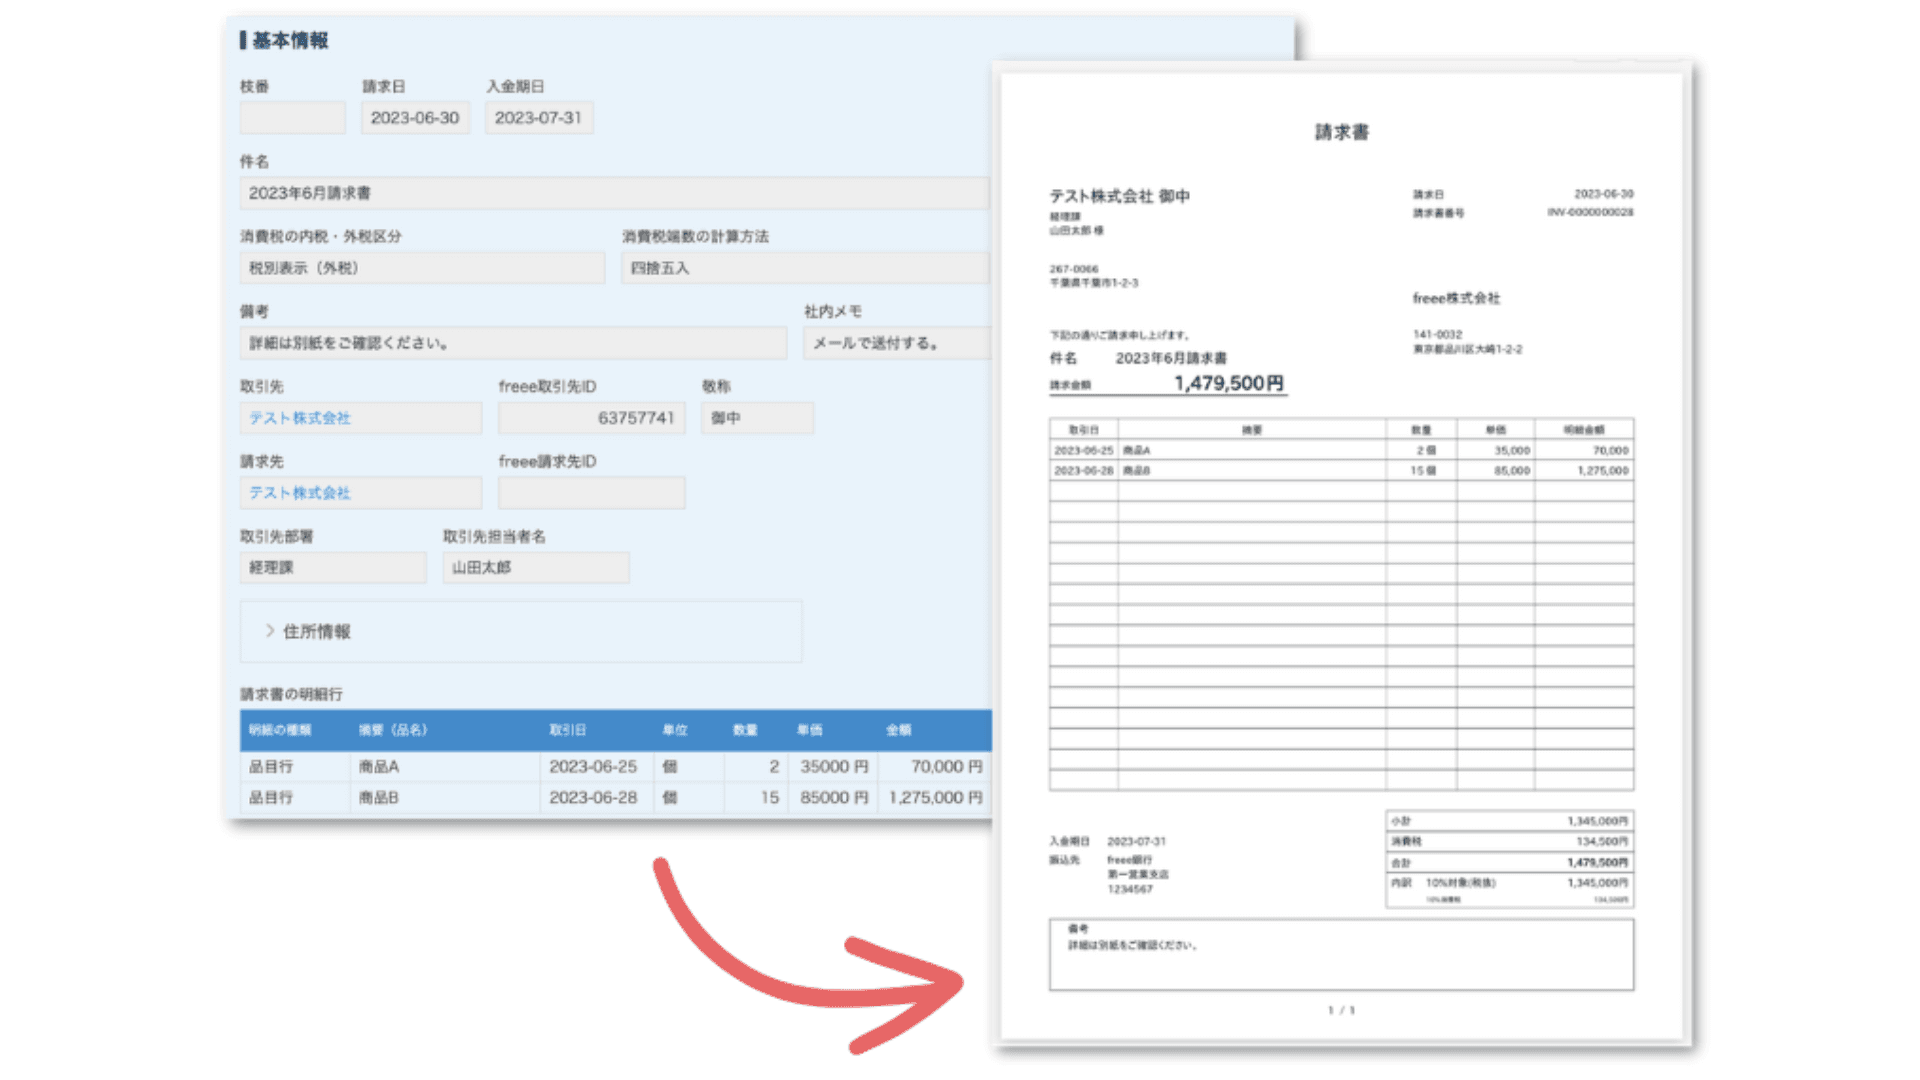Click the 基本情報 section heading
1920x1080 pixels.
tap(290, 40)
